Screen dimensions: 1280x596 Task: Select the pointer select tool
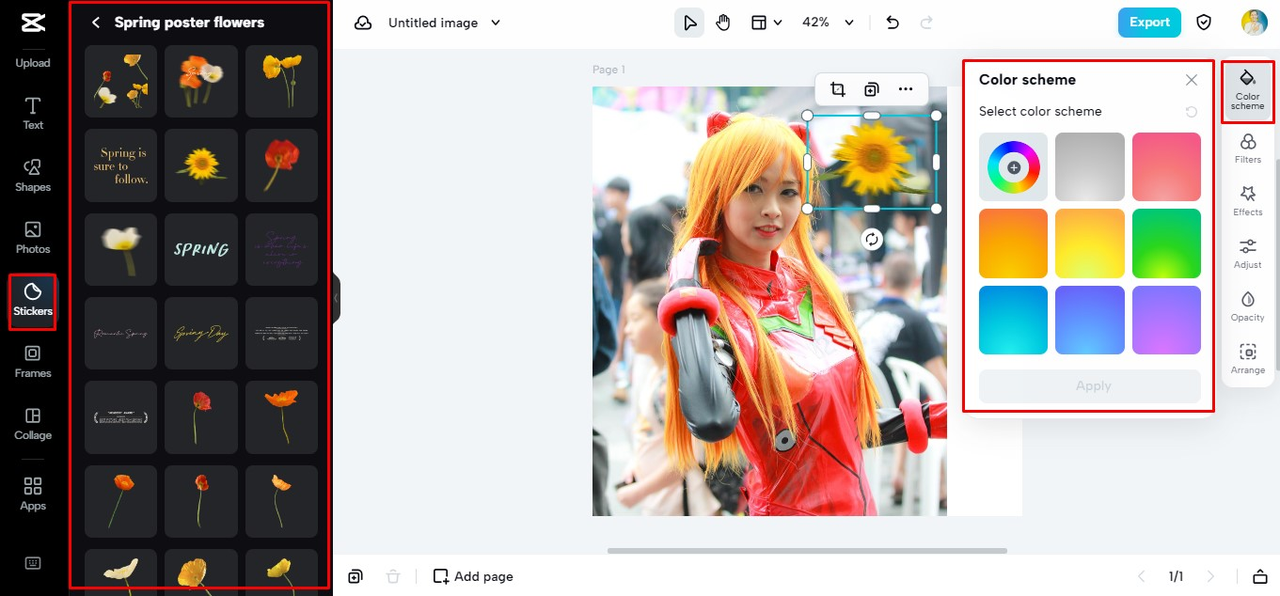[689, 22]
